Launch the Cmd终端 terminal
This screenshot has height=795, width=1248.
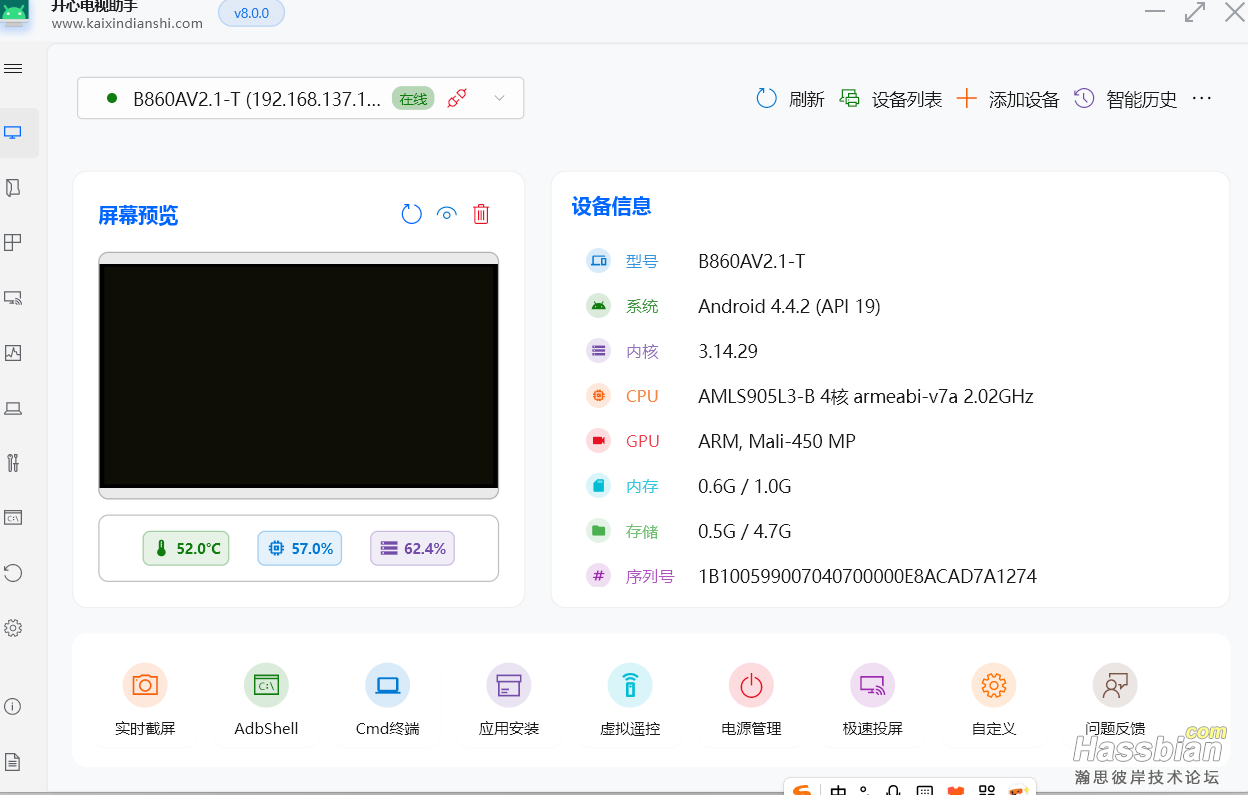click(387, 686)
